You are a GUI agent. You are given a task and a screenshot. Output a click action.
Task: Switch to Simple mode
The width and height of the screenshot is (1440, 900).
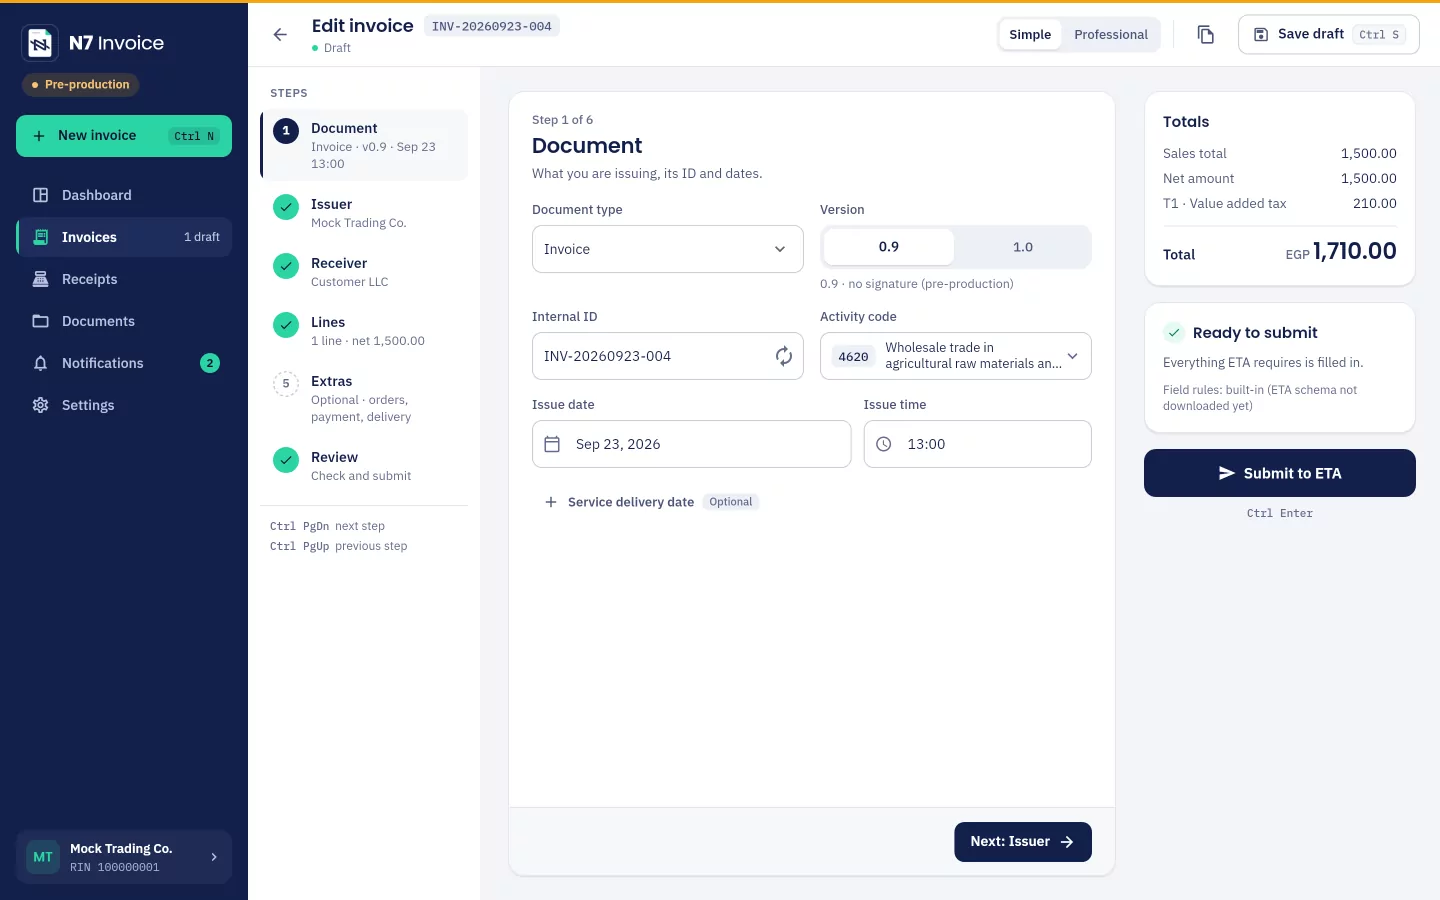[1030, 35]
